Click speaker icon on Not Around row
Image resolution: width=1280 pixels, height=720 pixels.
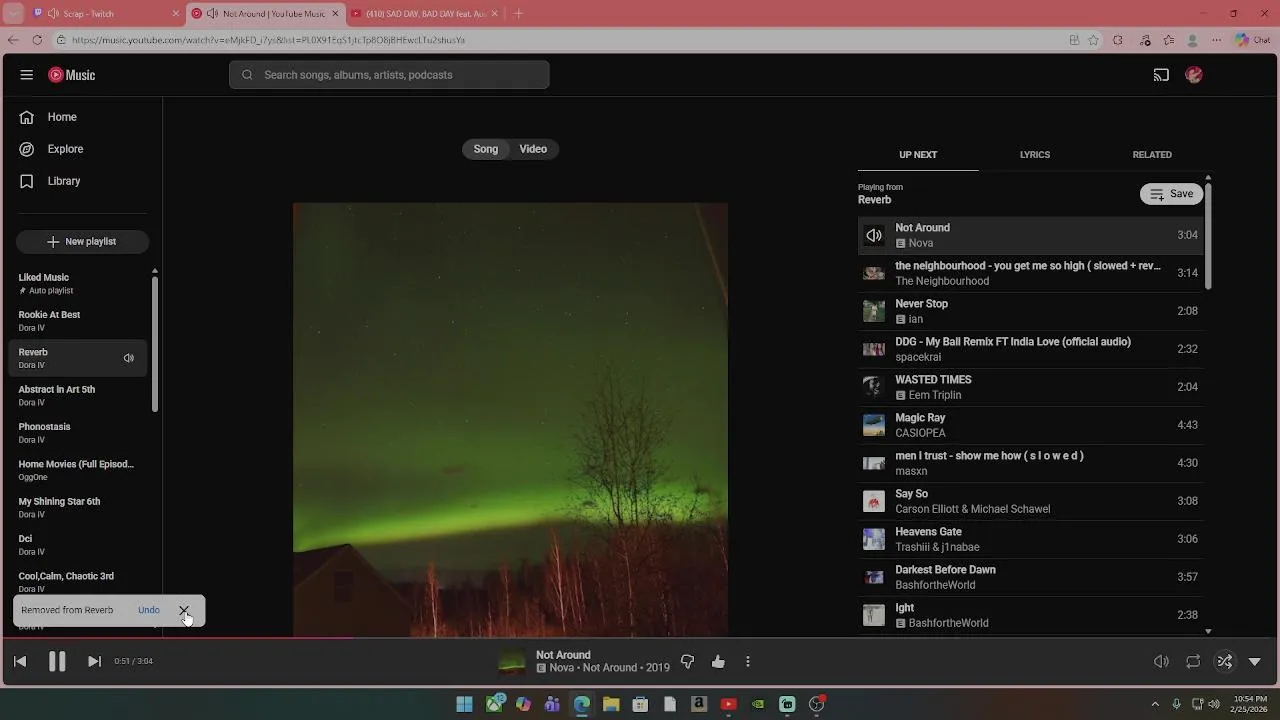click(874, 235)
